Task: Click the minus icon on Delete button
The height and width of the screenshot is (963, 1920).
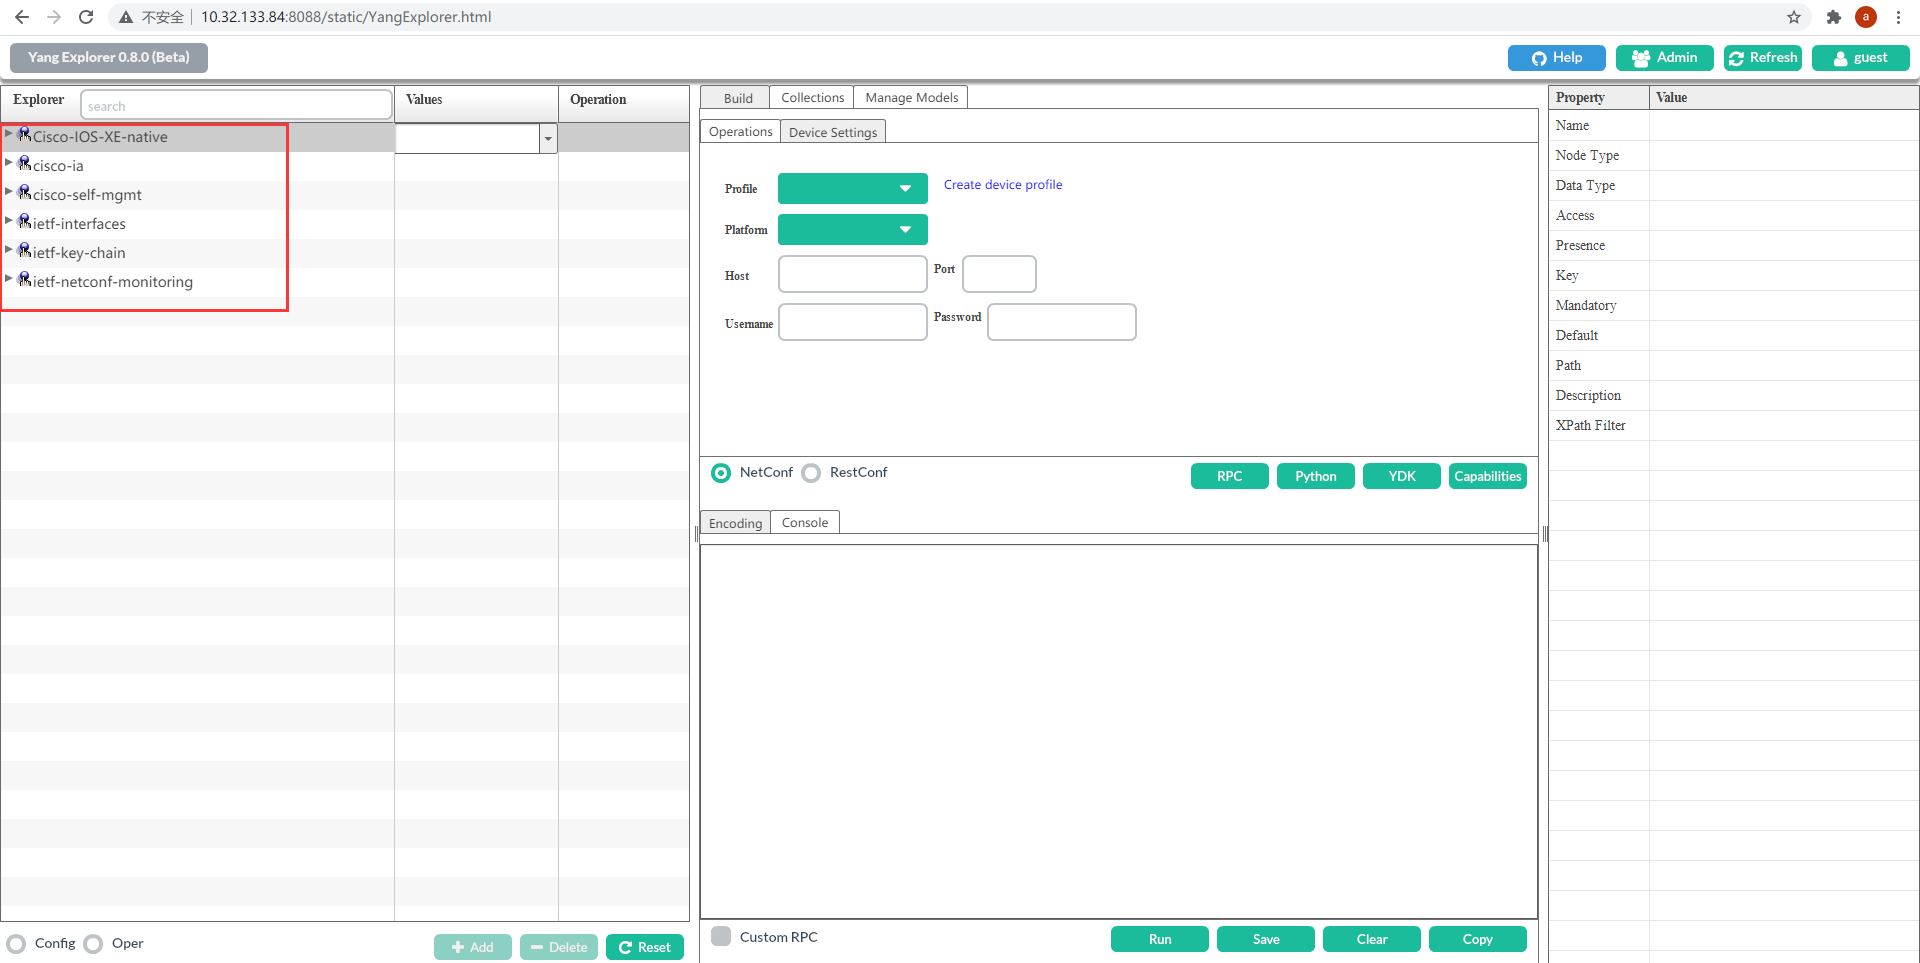Action: tap(537, 947)
